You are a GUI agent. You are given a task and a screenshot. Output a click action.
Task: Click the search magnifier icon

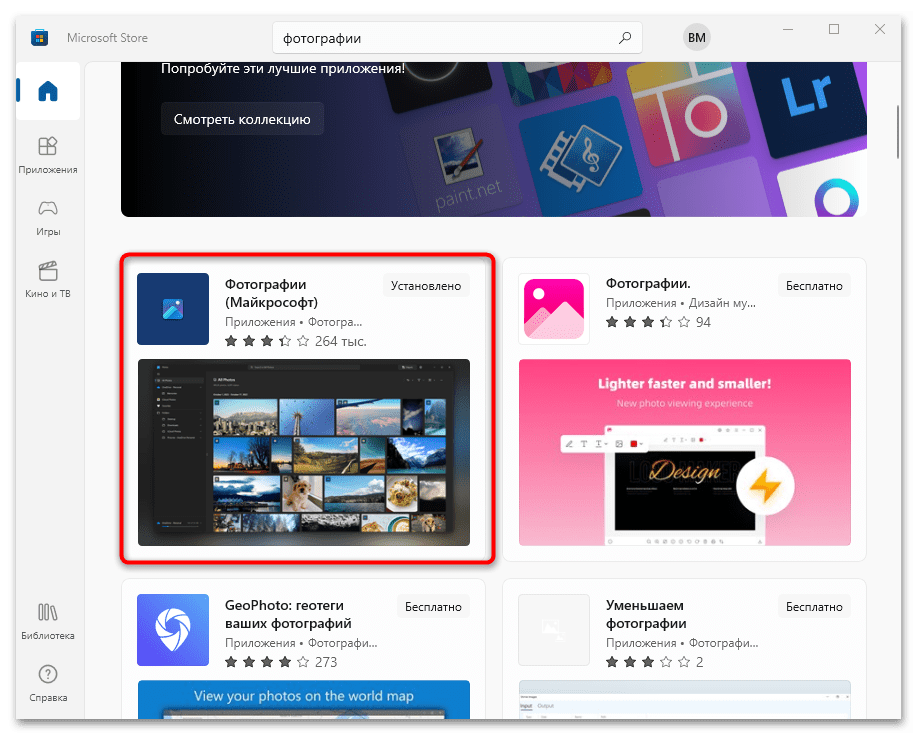[x=625, y=38]
